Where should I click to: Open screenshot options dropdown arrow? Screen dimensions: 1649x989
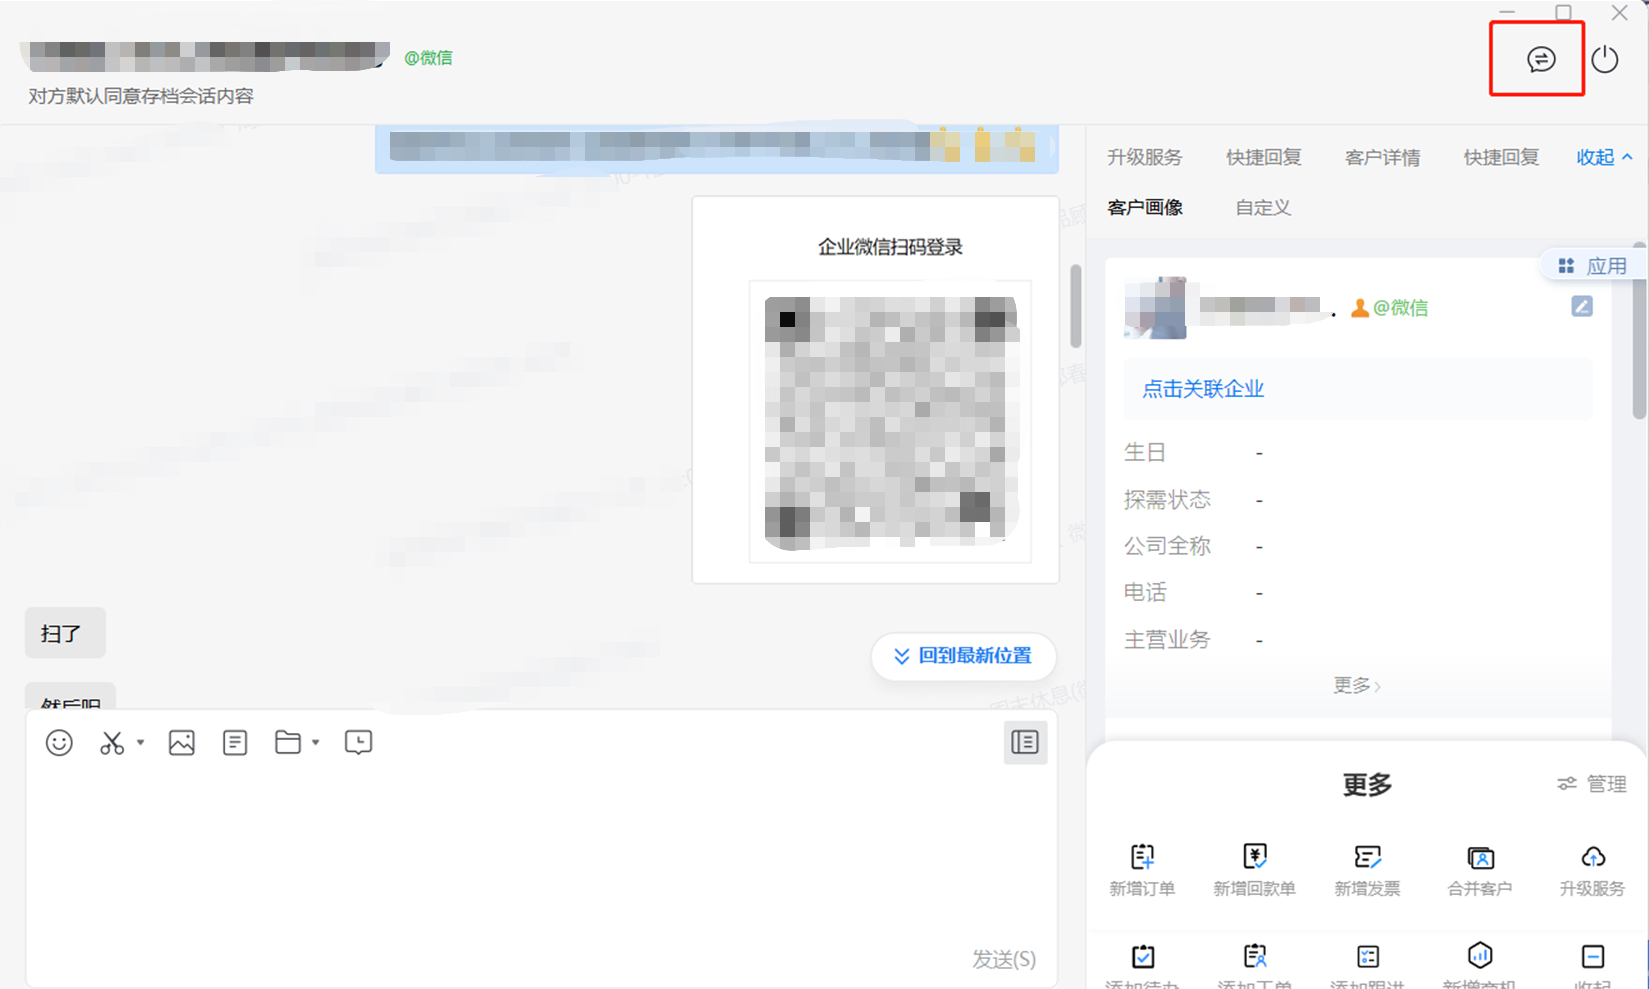[140, 742]
